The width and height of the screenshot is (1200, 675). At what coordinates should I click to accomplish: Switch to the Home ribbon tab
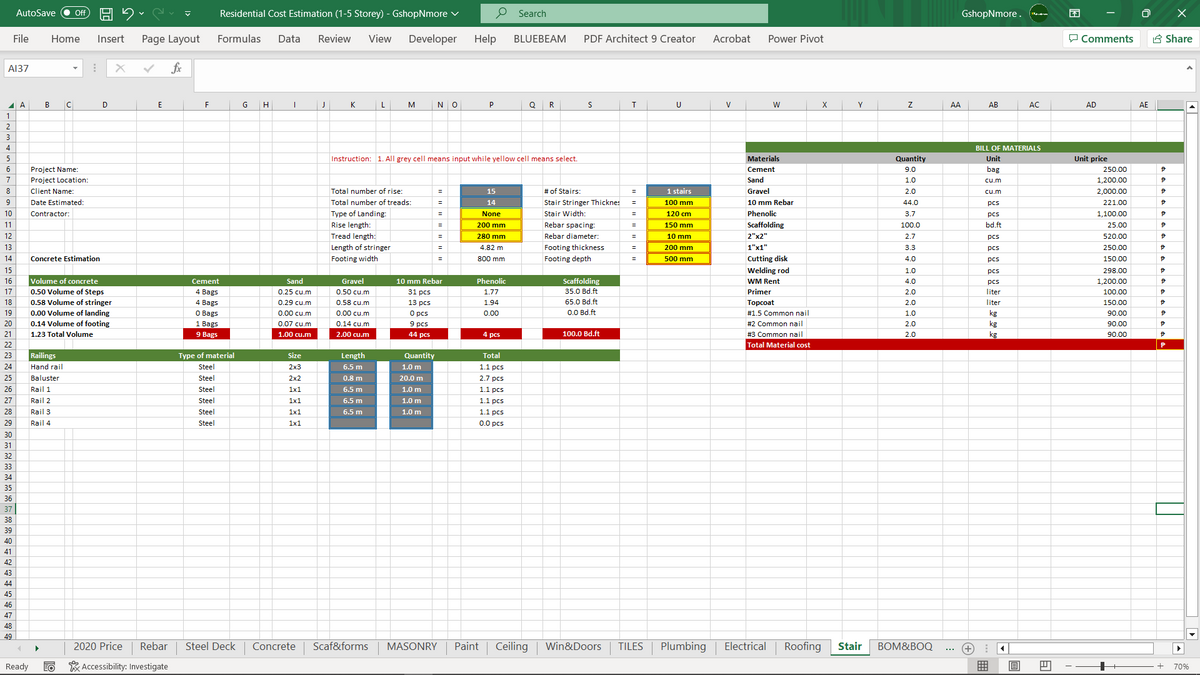65,39
